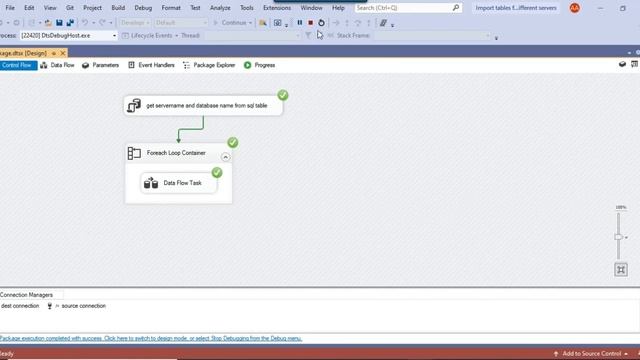The image size is (640, 360).
Task: Click the Foreach Loop Container title
Action: pos(176,153)
